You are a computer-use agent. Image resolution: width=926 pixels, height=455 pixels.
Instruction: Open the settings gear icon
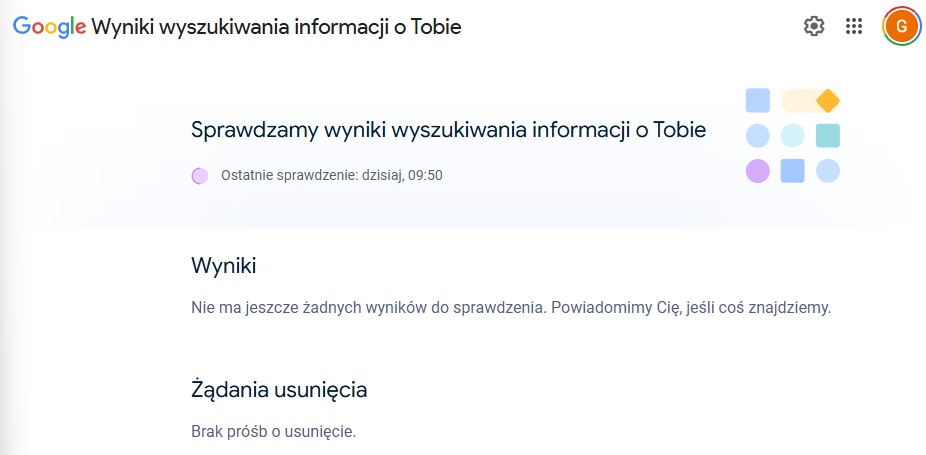click(x=814, y=27)
